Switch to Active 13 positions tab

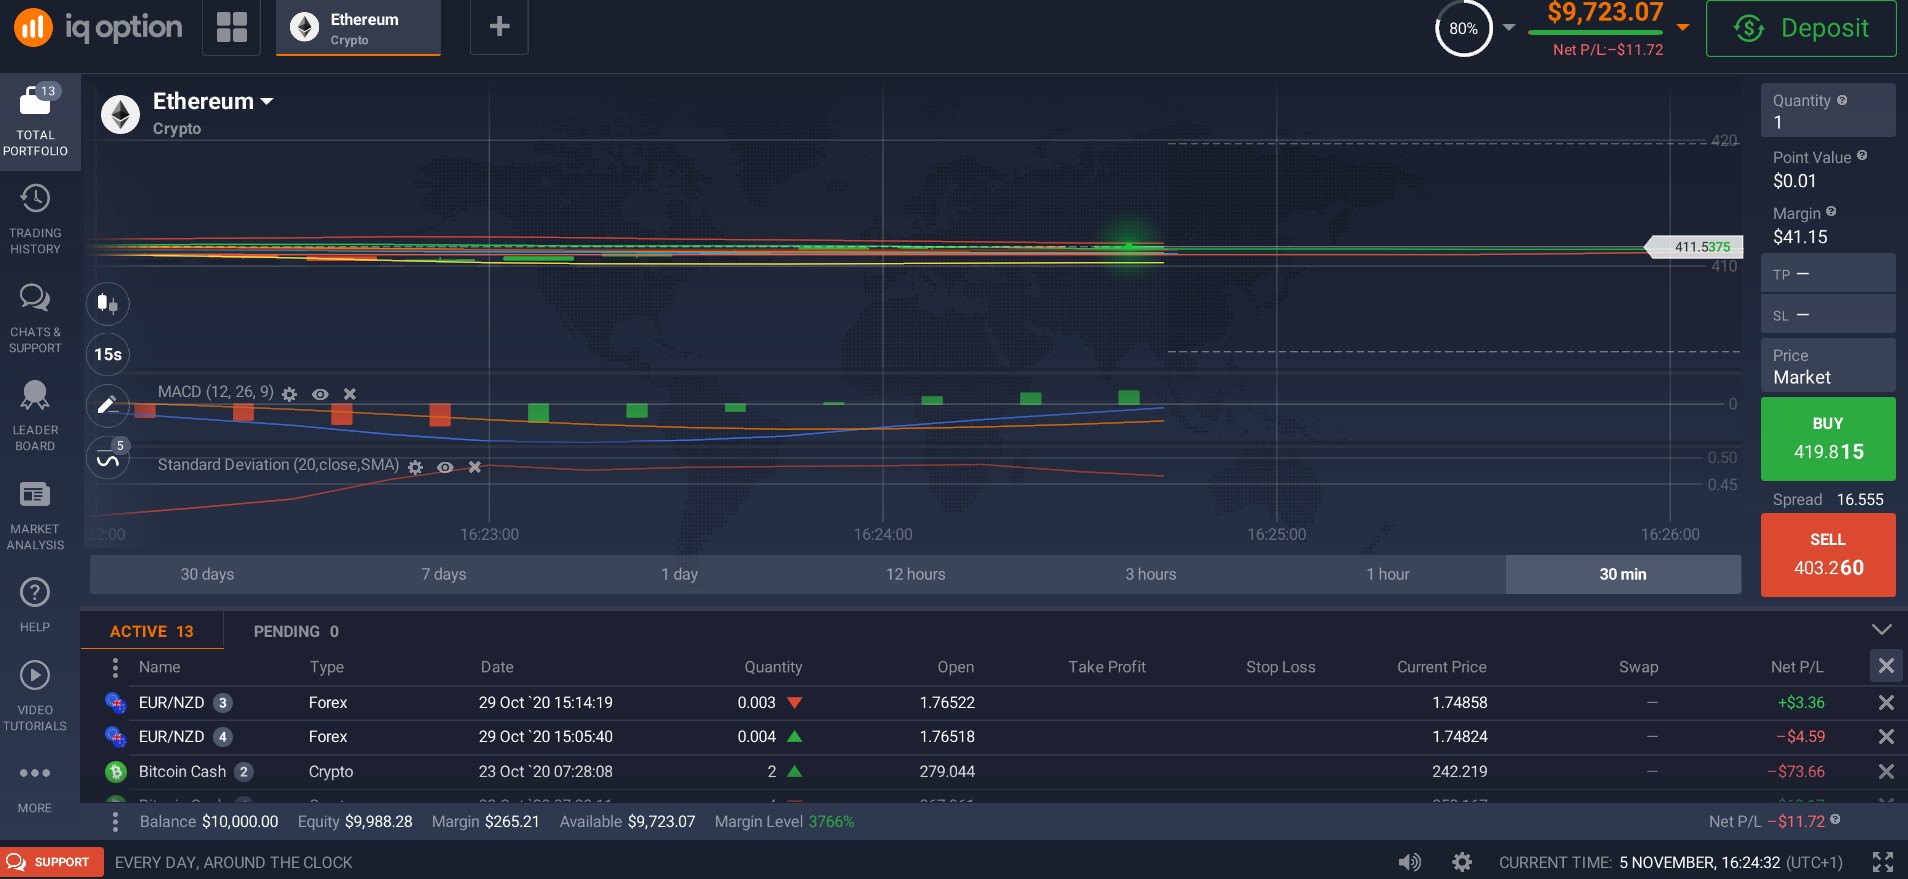152,631
